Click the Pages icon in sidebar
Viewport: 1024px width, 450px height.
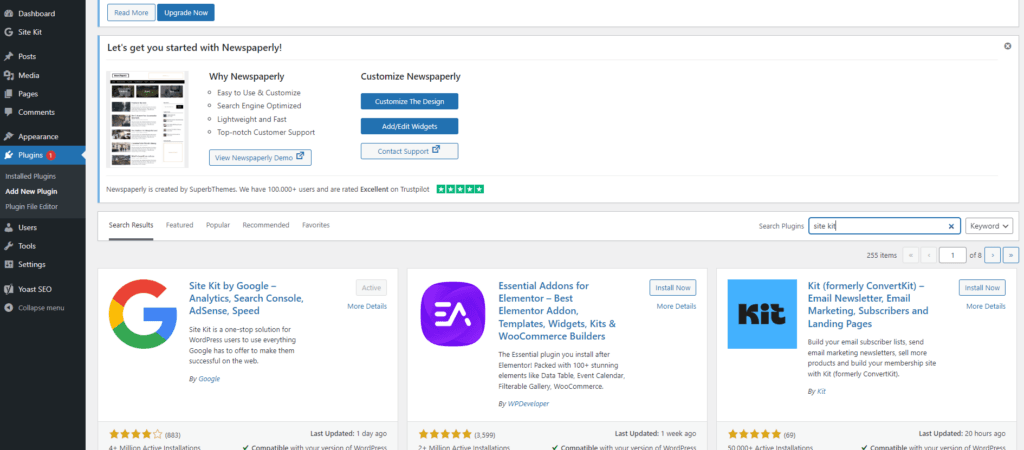[x=8, y=94]
